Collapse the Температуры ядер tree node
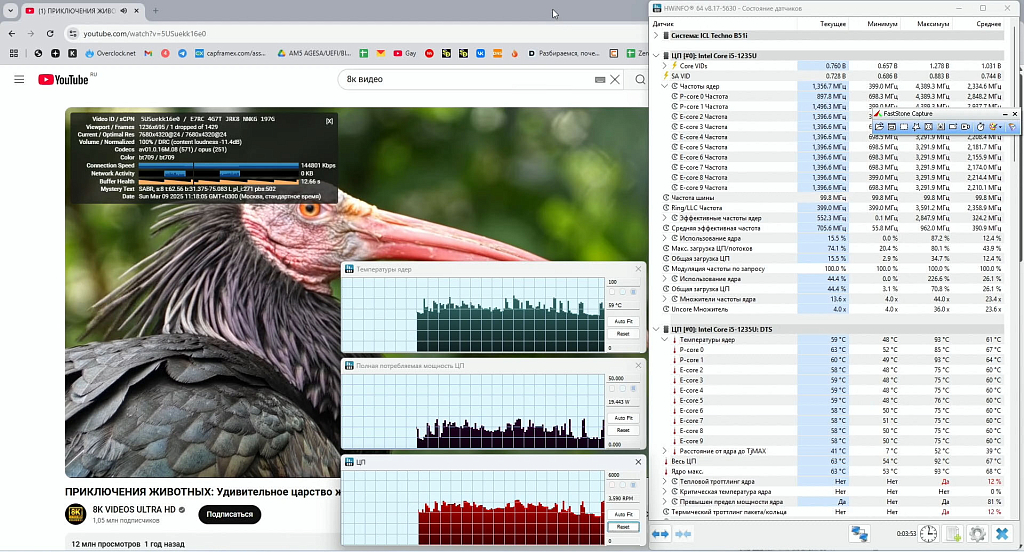The height and width of the screenshot is (552, 1024). tap(664, 340)
